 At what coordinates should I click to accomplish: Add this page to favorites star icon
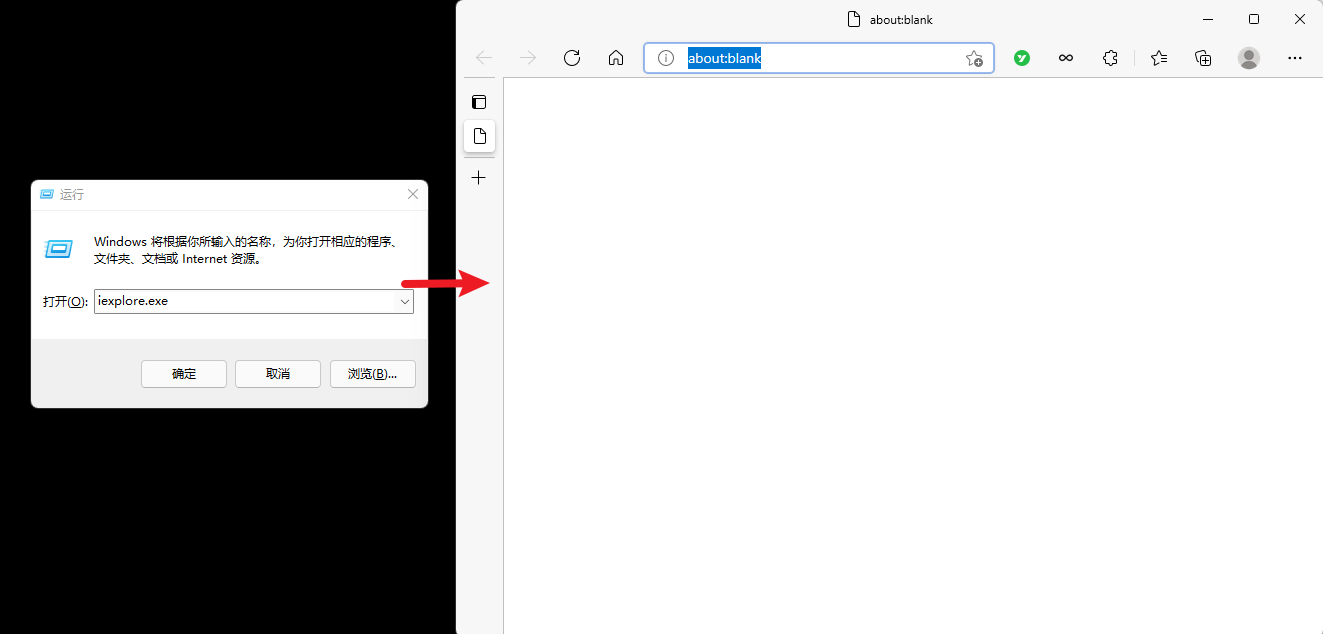973,59
